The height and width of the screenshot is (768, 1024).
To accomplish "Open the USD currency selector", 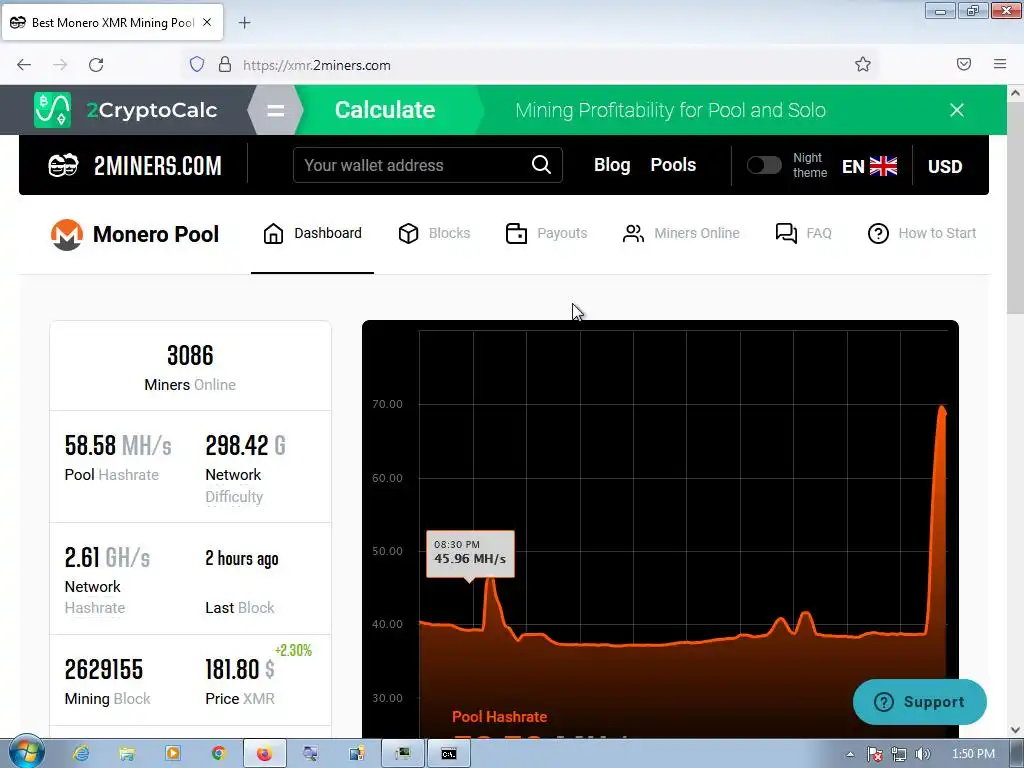I will coord(945,167).
